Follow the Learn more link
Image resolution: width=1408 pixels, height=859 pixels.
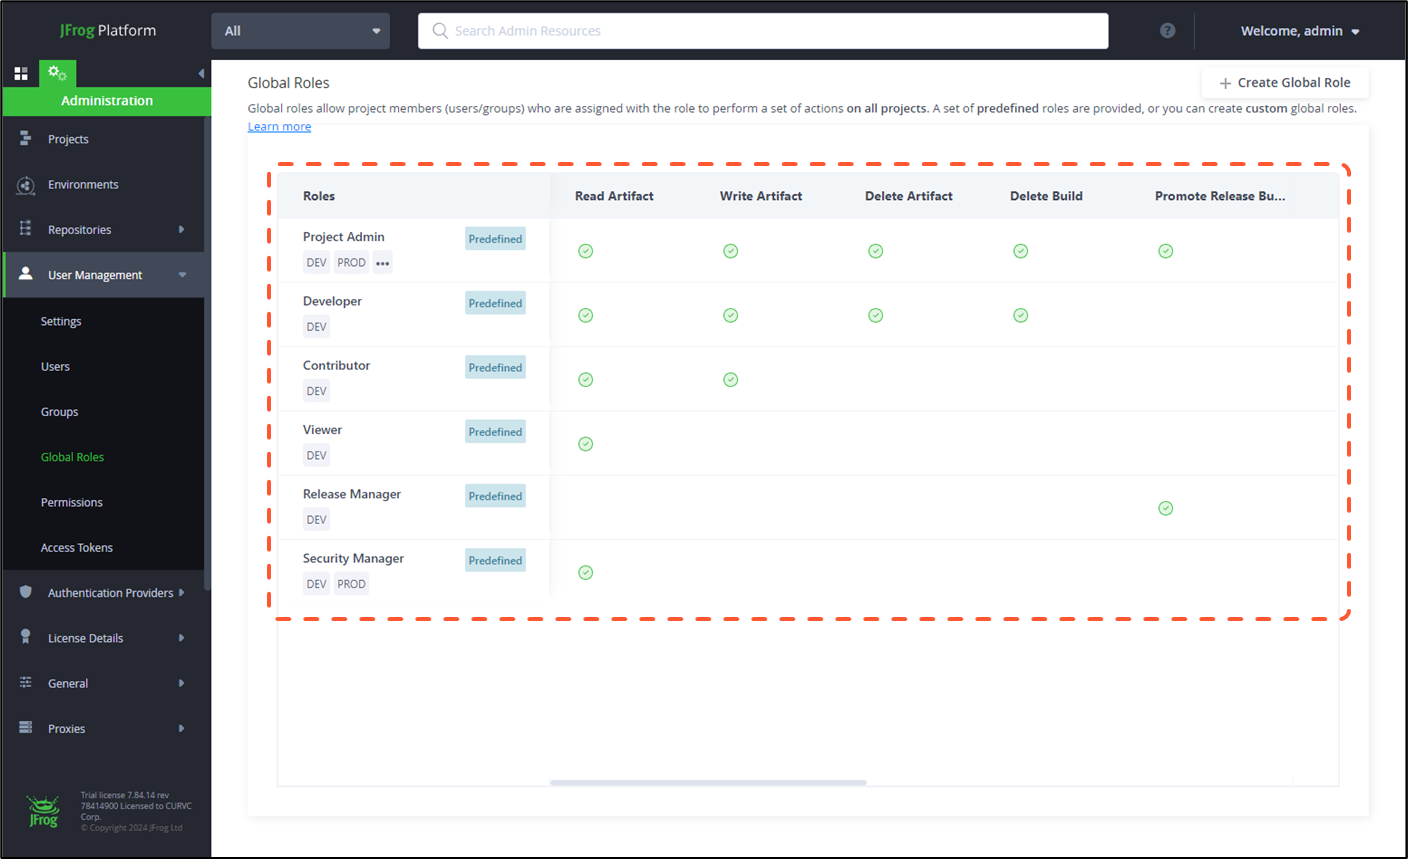279,127
